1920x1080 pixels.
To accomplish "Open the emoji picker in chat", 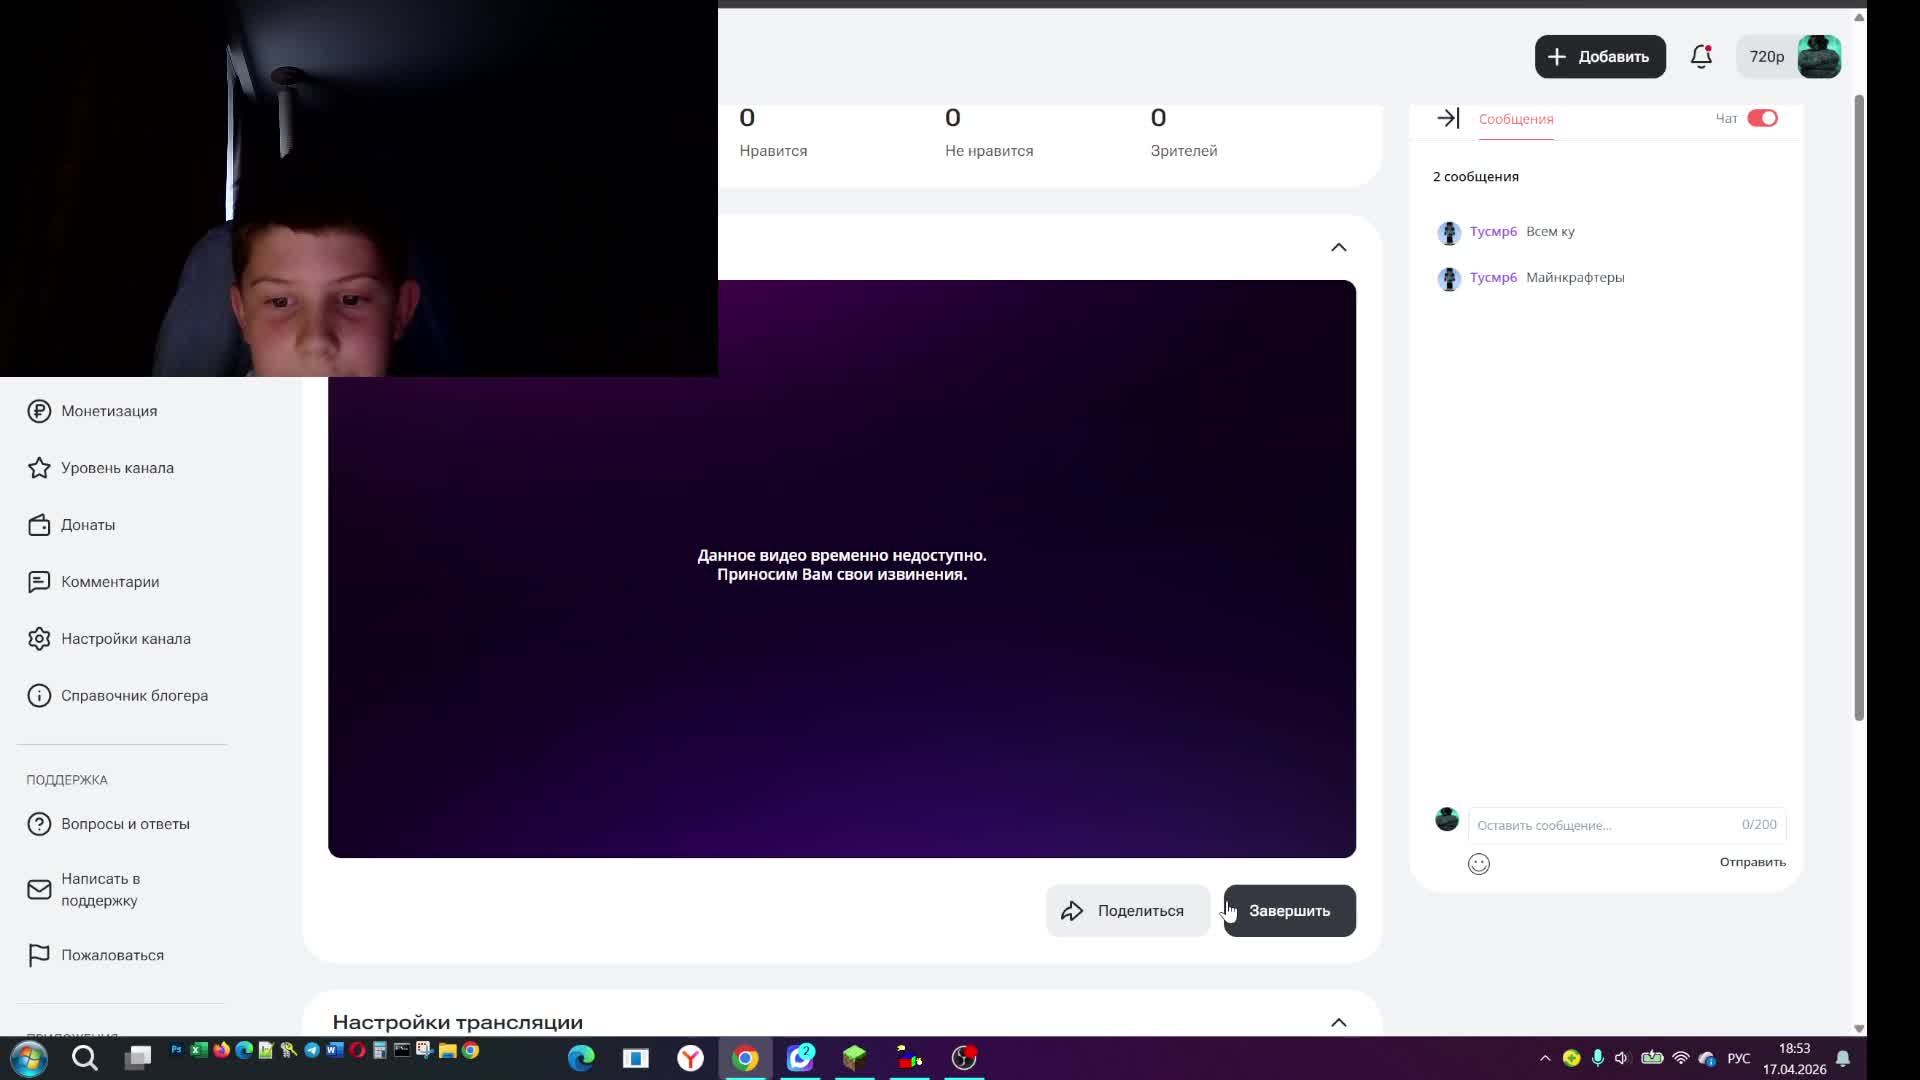I will click(1479, 863).
